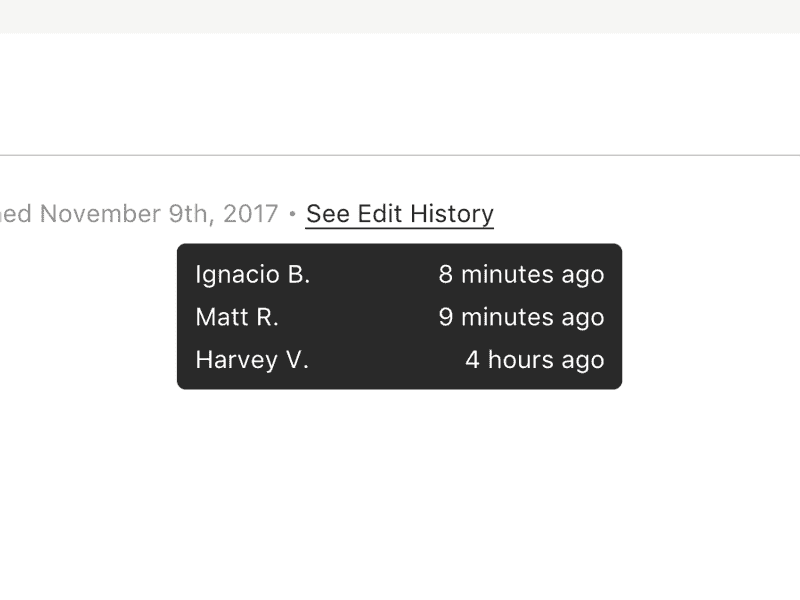Click the word See in the underlined link
The height and width of the screenshot is (600, 800).
click(328, 214)
